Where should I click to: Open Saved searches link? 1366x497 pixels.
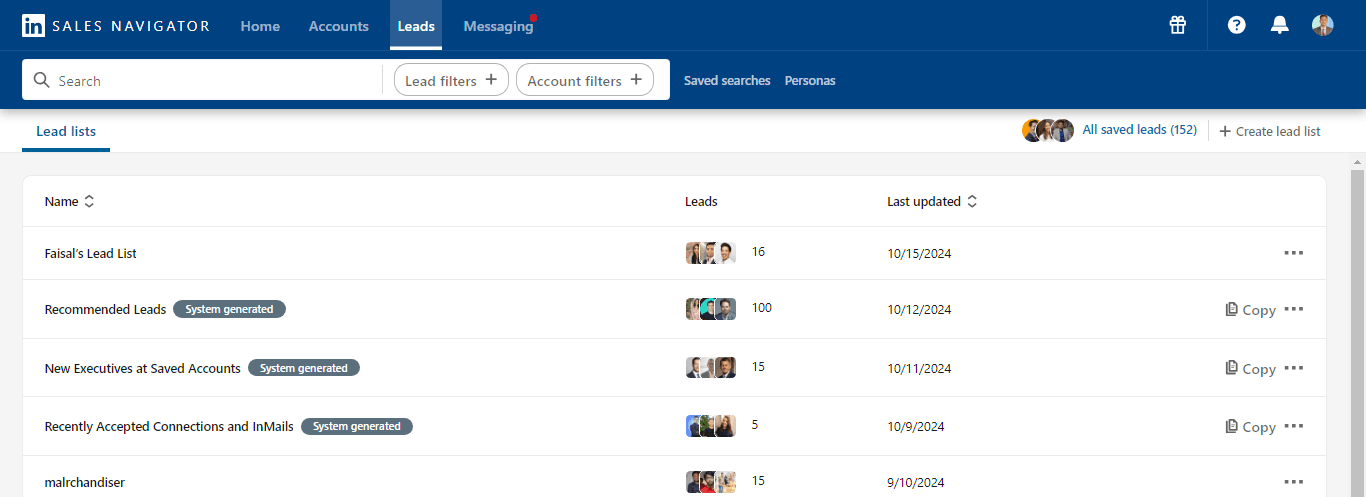[x=727, y=81]
